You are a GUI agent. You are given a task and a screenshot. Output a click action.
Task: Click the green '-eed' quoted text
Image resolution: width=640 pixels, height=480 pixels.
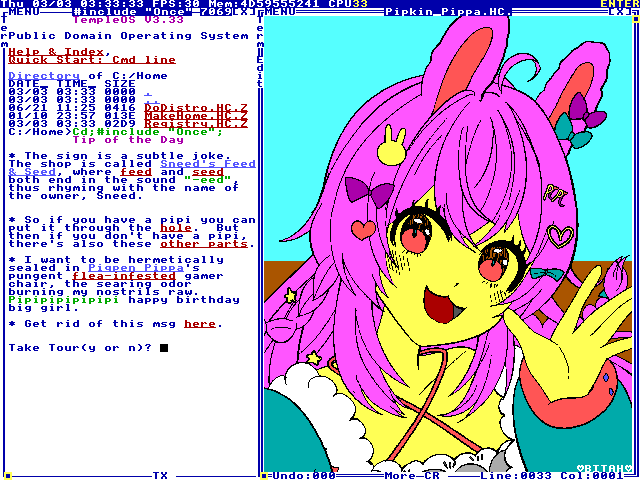(208, 180)
